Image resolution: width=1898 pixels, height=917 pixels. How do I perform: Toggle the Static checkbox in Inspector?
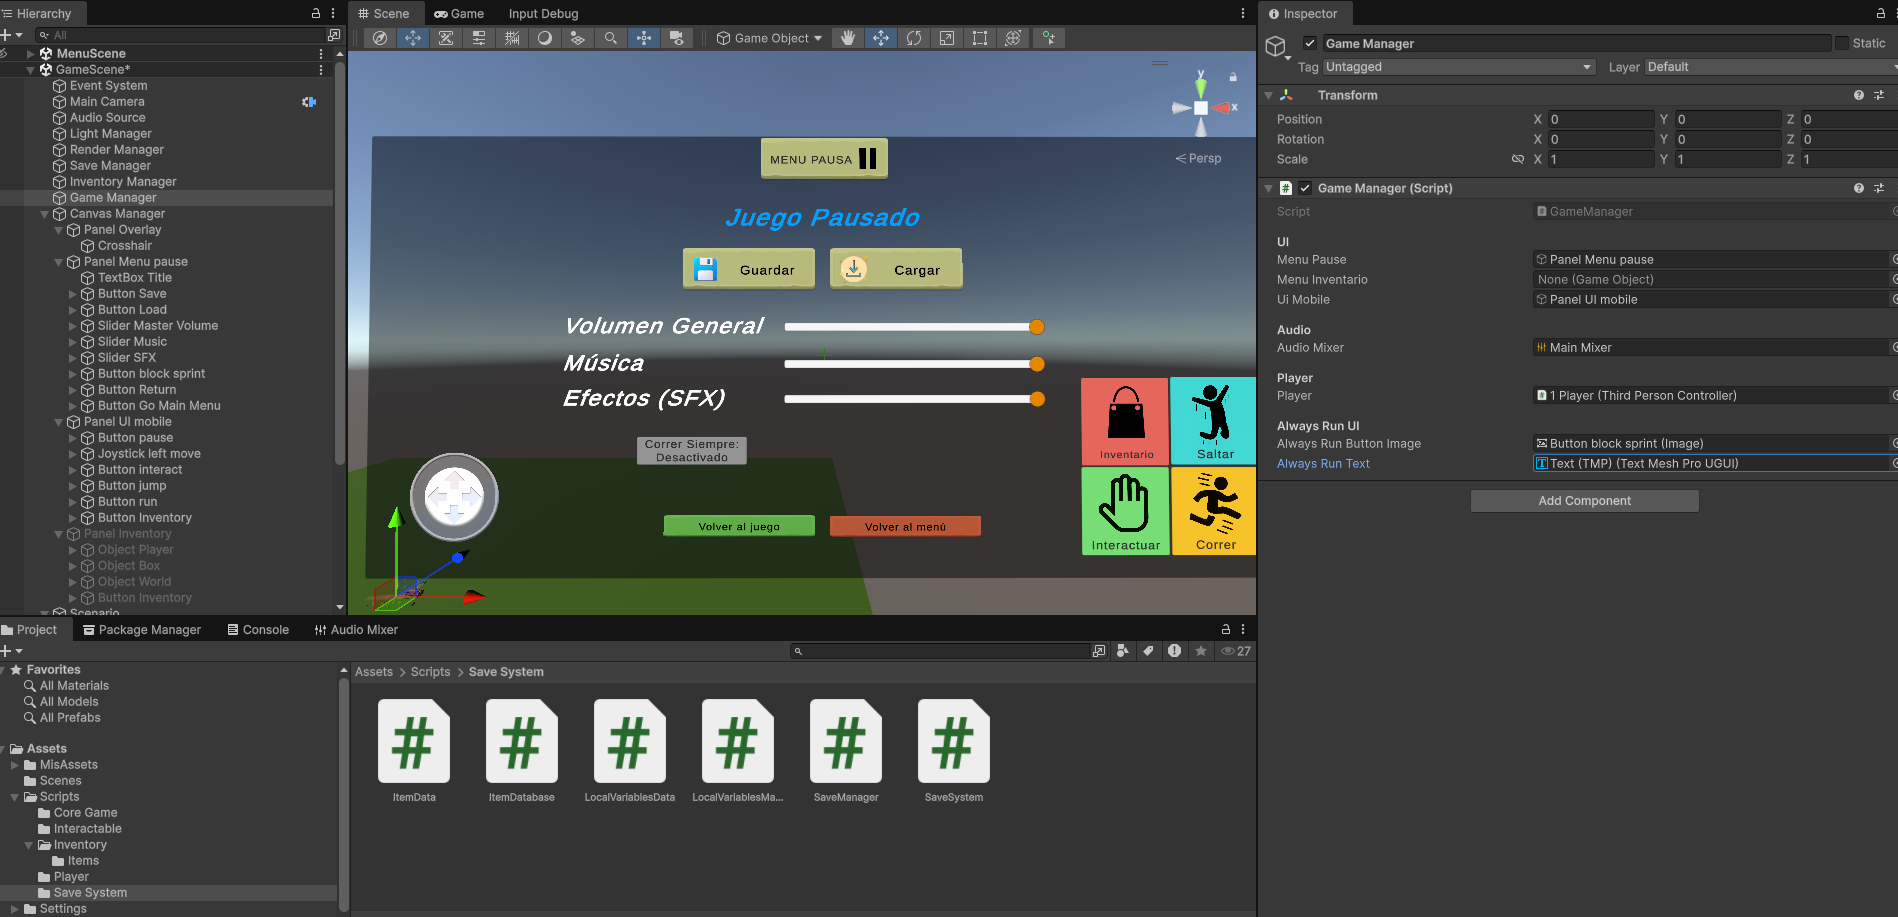(1842, 43)
